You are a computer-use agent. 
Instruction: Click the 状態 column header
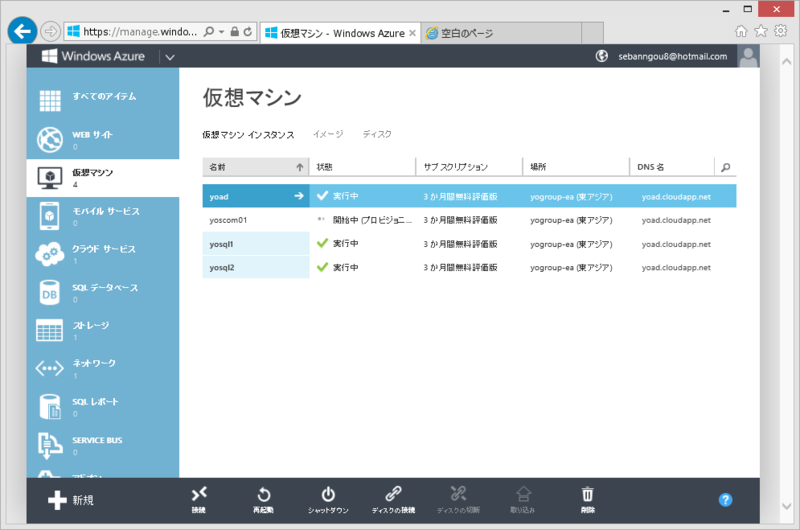click(363, 167)
